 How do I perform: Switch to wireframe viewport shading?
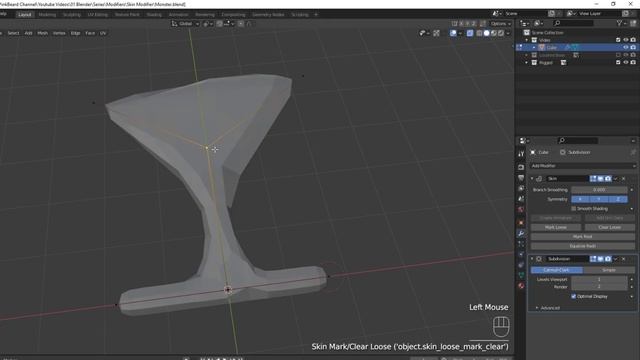[x=479, y=33]
